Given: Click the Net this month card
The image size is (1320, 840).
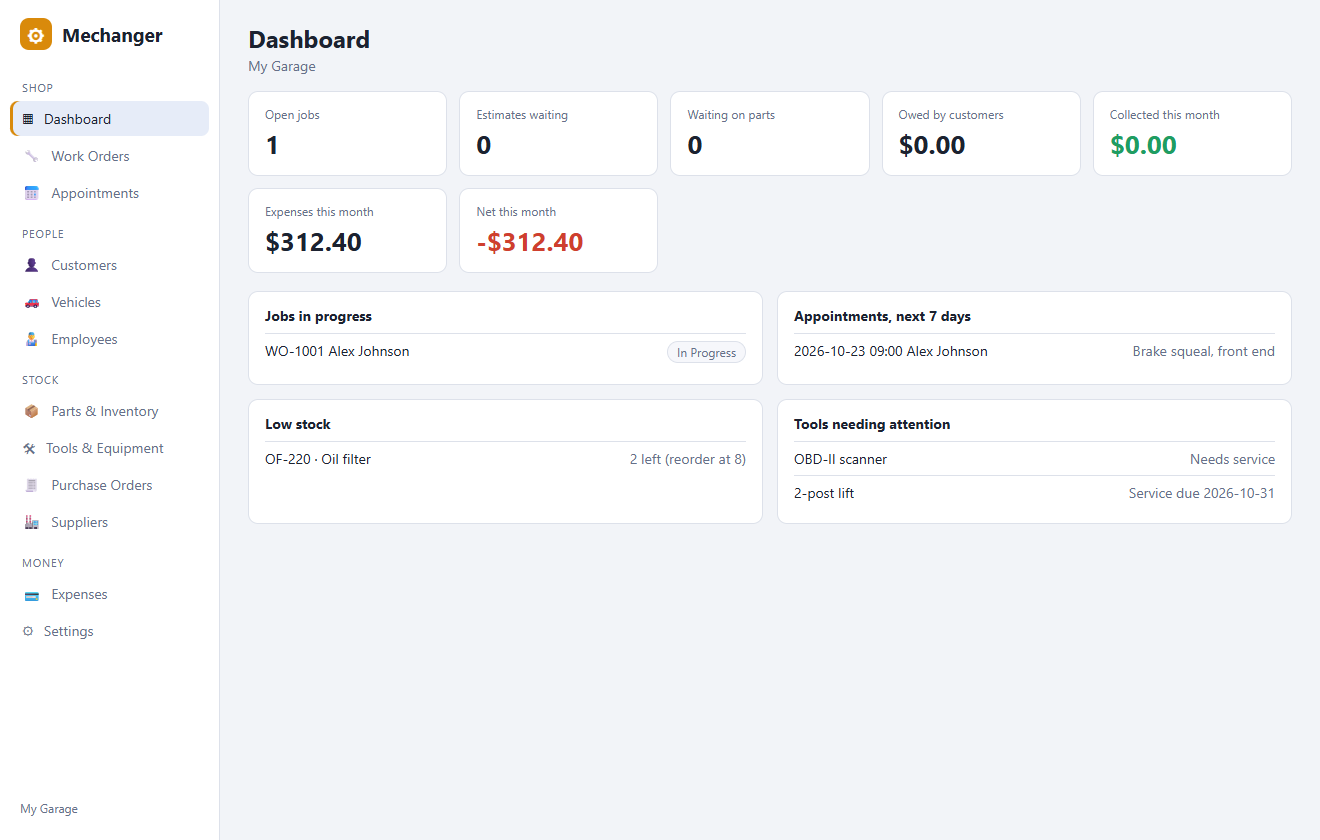Looking at the screenshot, I should 558,231.
